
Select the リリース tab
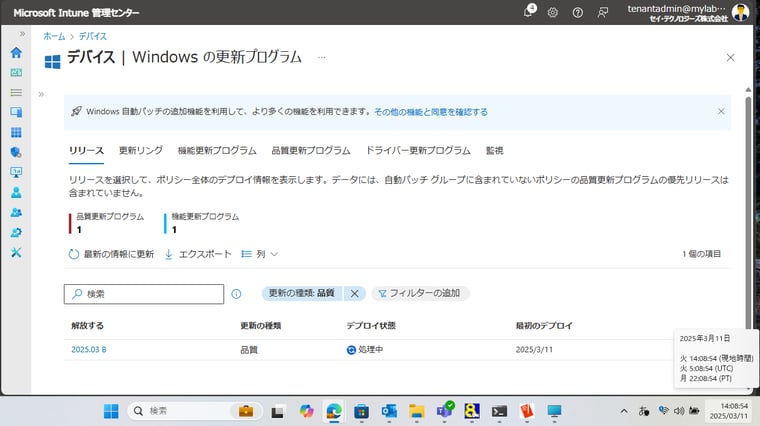pyautogui.click(x=86, y=151)
